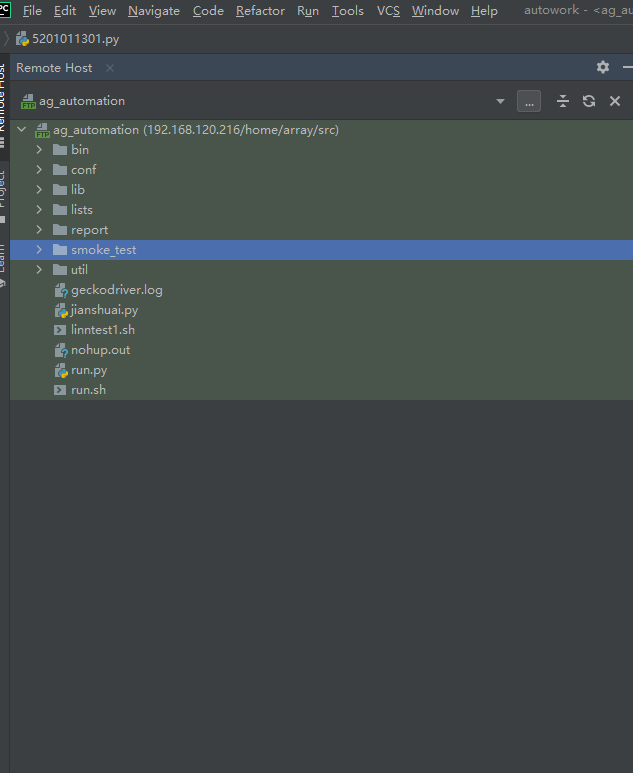The height and width of the screenshot is (773, 633).
Task: Select run.py file name
Action: [x=89, y=370]
